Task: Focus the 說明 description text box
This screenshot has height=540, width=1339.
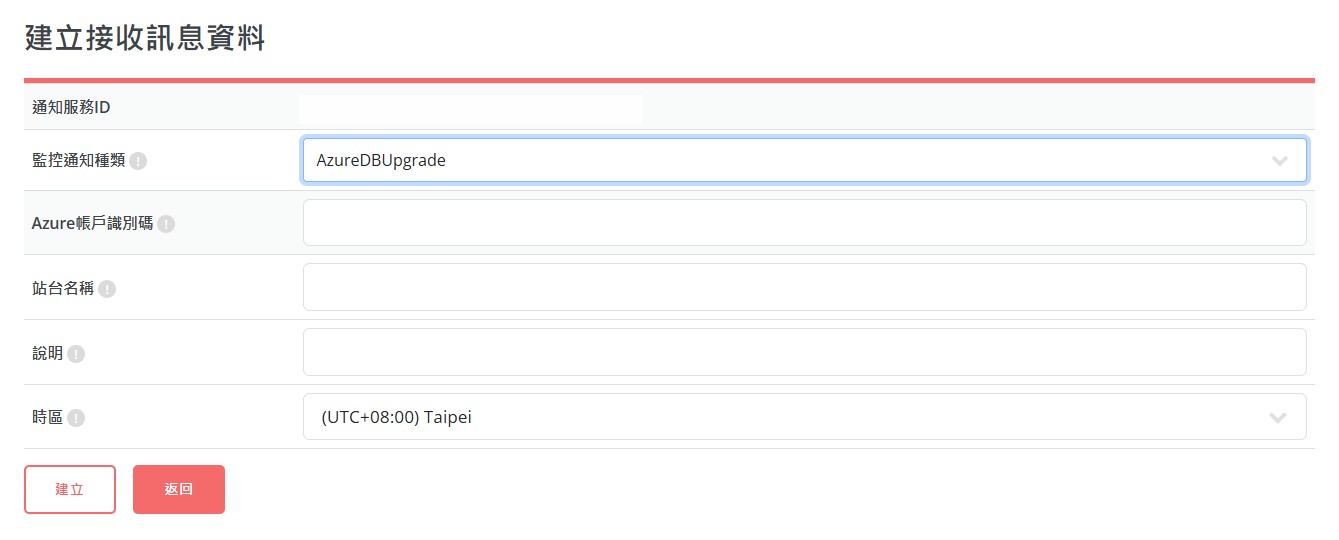Action: [804, 352]
